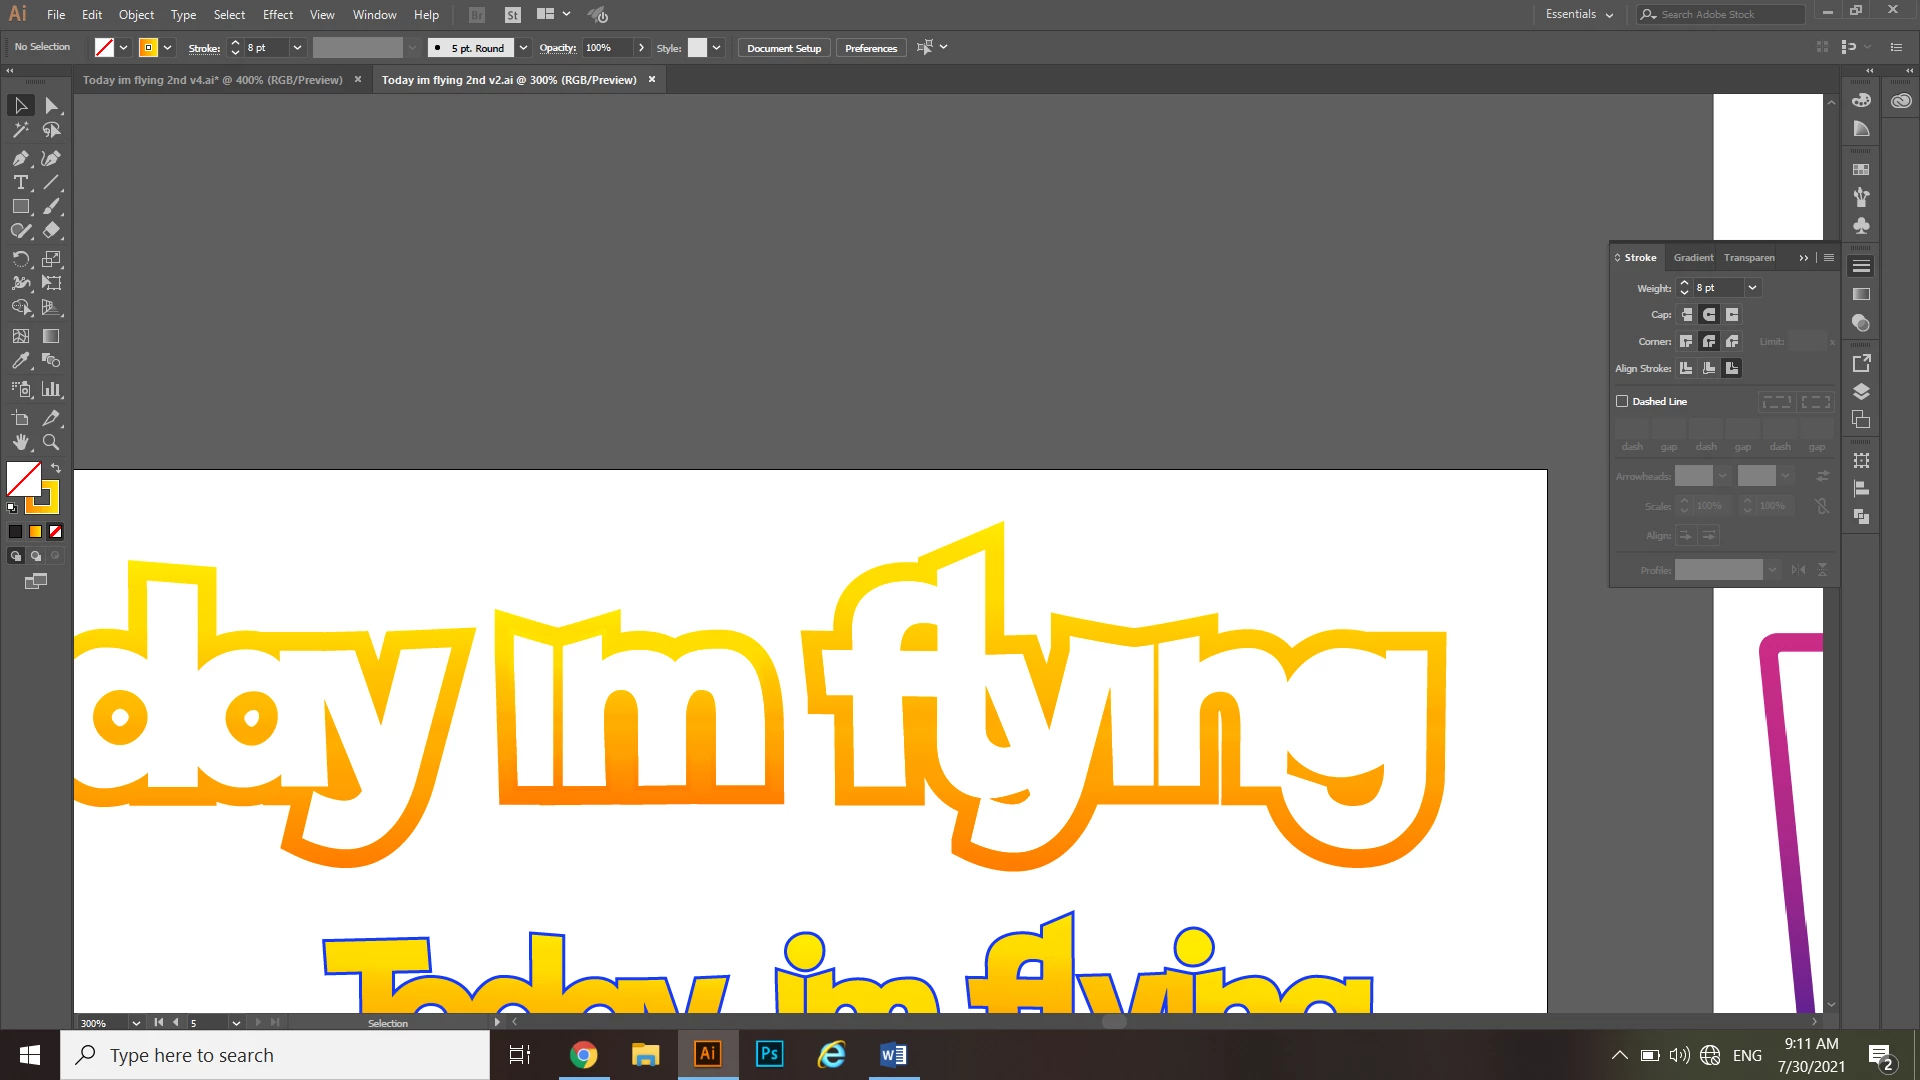1920x1080 pixels.
Task: Set stroke cap to Round Cap
Action: pyautogui.click(x=1709, y=314)
